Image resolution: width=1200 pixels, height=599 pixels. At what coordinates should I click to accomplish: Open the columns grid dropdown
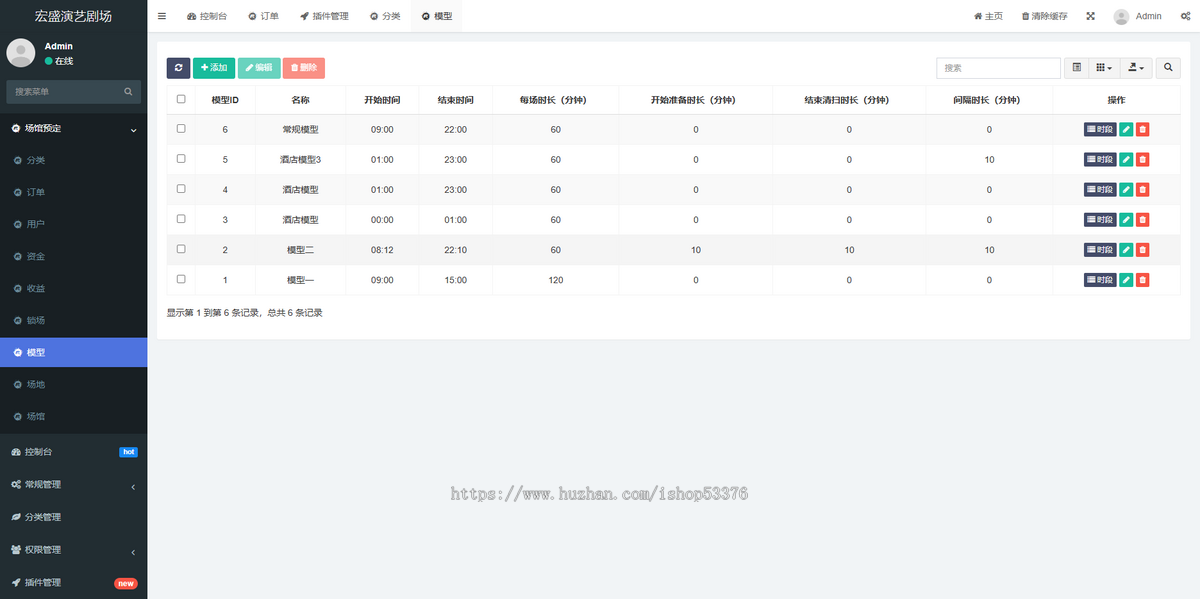point(1104,68)
